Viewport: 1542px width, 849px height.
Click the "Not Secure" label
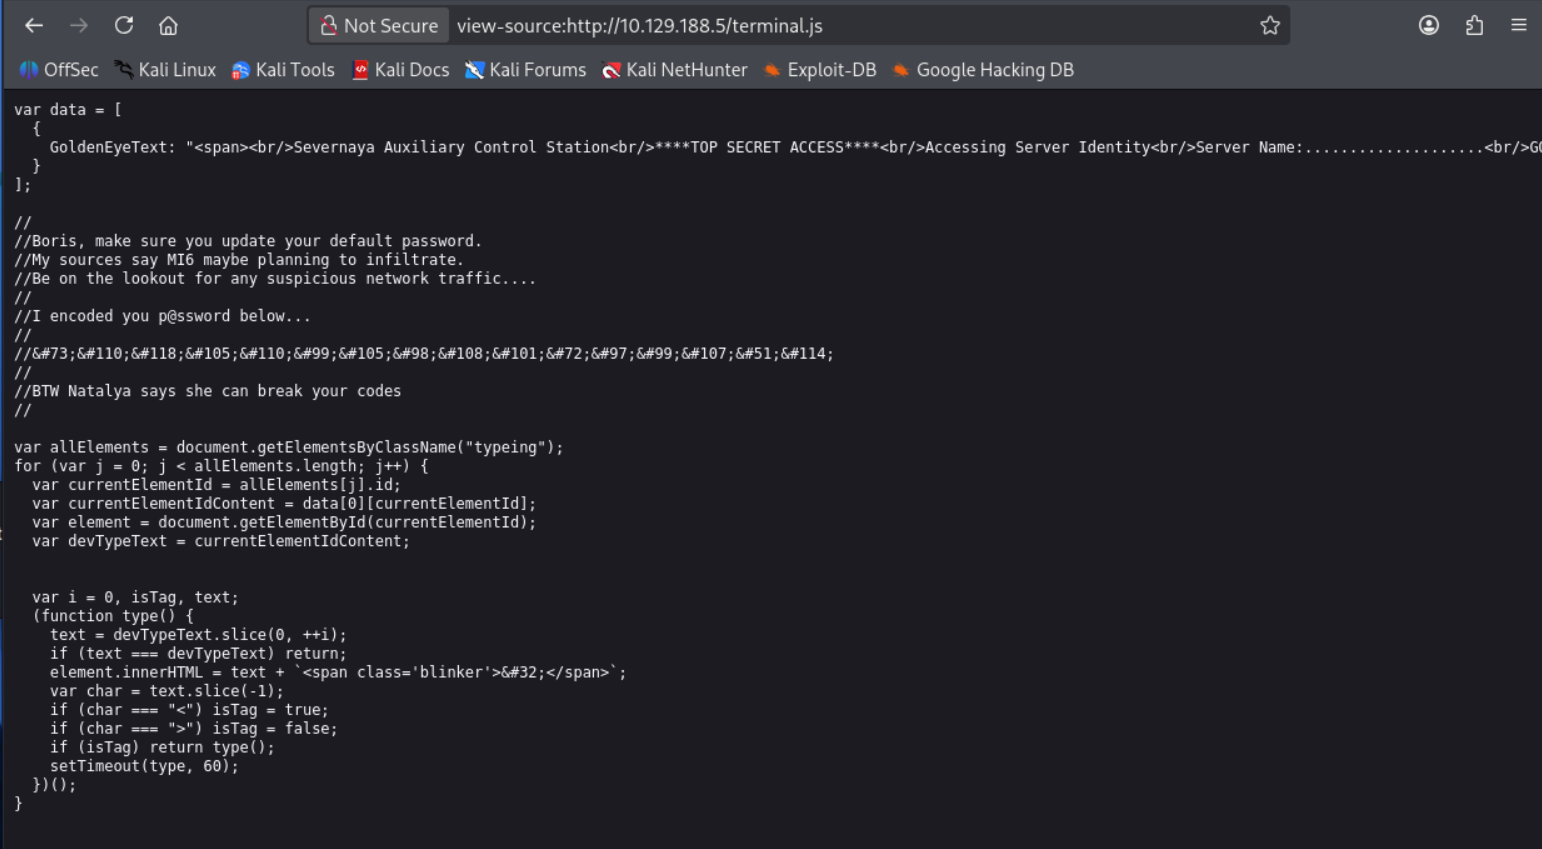(391, 26)
